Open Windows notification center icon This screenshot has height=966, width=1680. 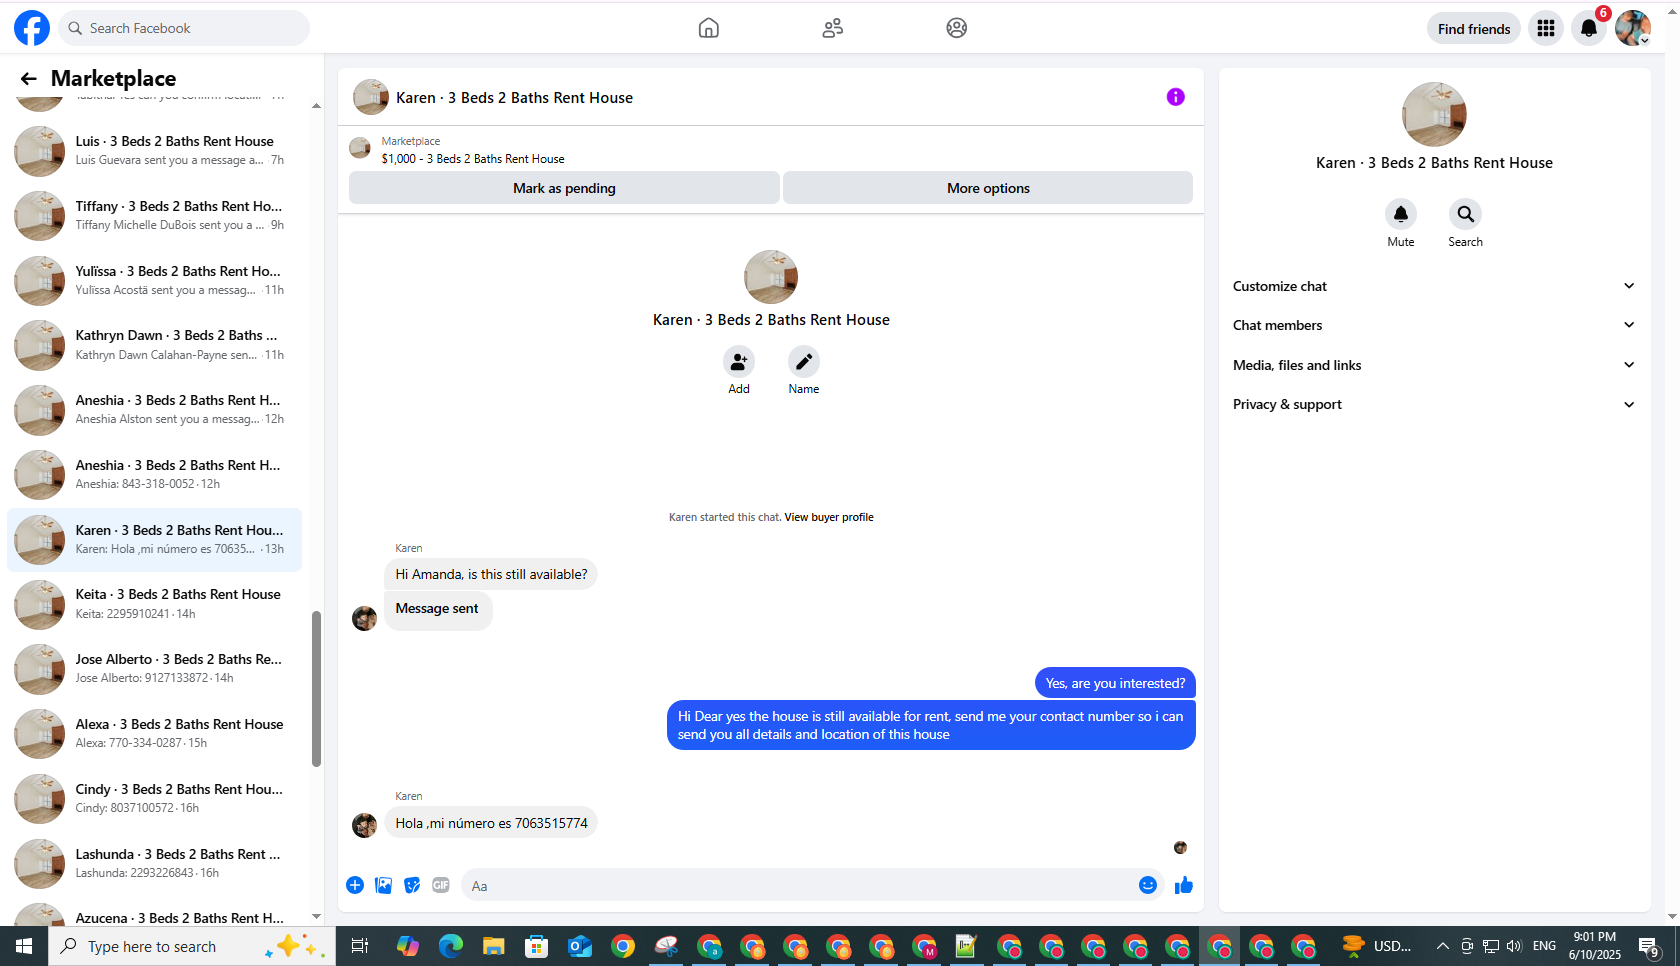coord(1650,946)
